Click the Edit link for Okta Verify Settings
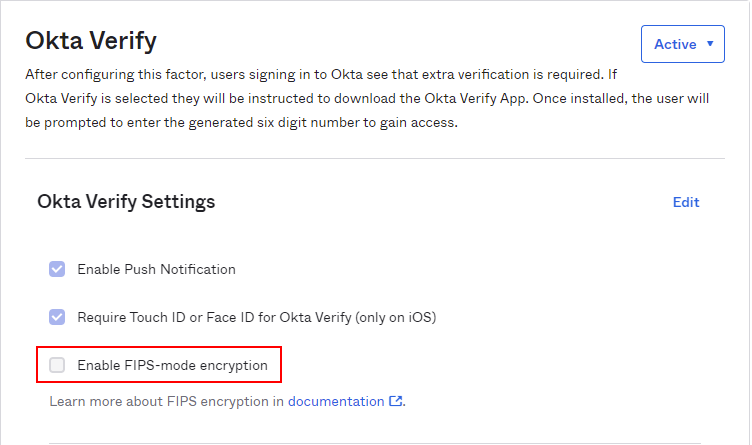Screen dimensions: 752x445 686,202
